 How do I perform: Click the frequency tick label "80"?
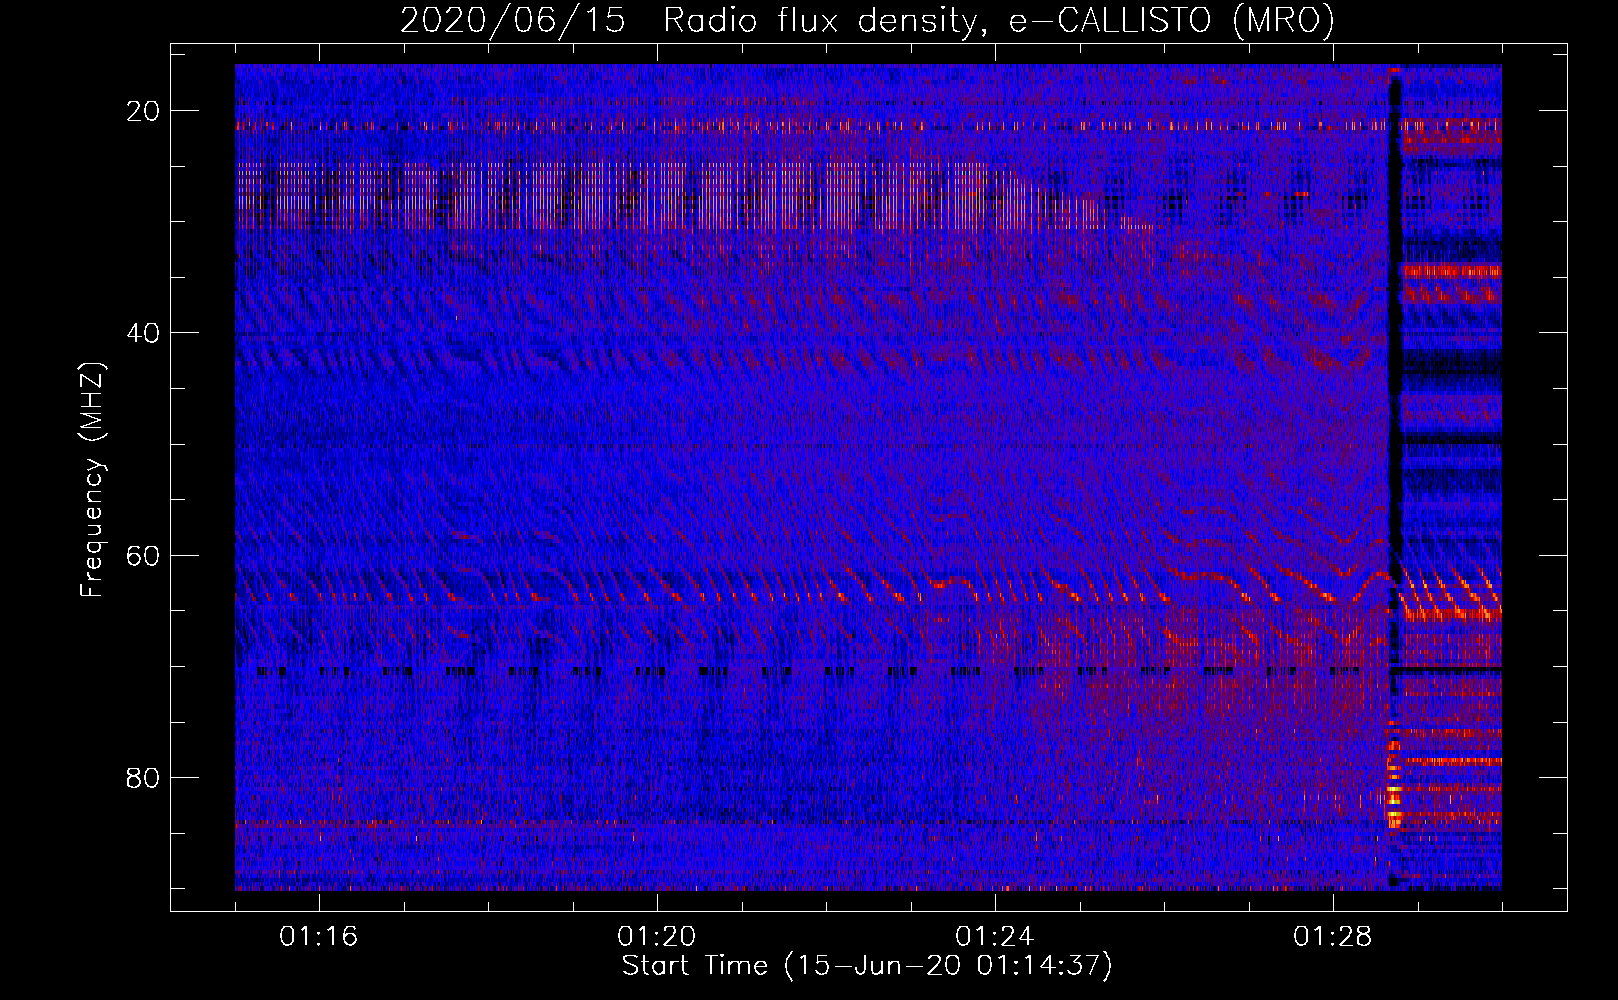[143, 777]
